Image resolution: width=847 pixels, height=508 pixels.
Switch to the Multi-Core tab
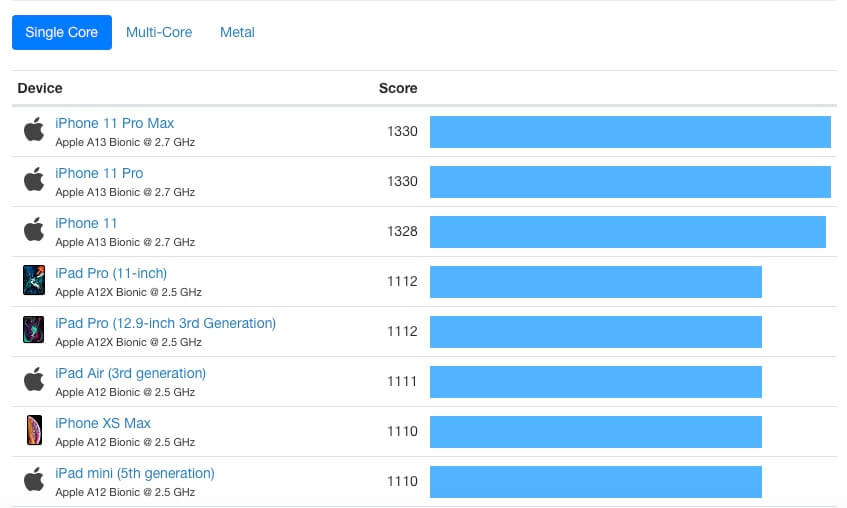pyautogui.click(x=159, y=32)
